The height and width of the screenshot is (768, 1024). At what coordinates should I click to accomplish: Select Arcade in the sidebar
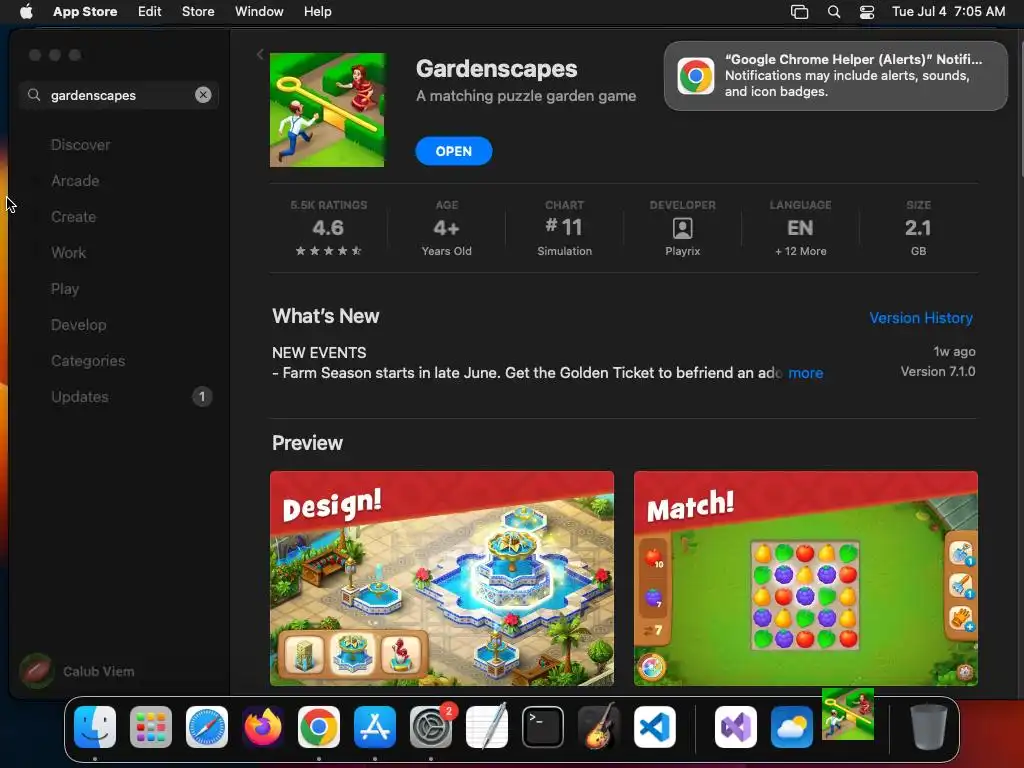(75, 181)
